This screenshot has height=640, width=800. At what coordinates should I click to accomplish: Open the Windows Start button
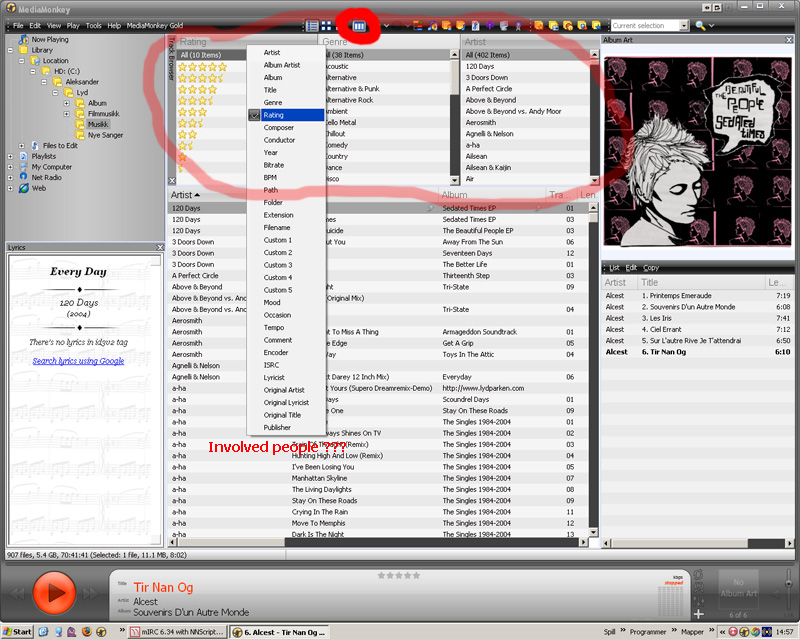17,632
